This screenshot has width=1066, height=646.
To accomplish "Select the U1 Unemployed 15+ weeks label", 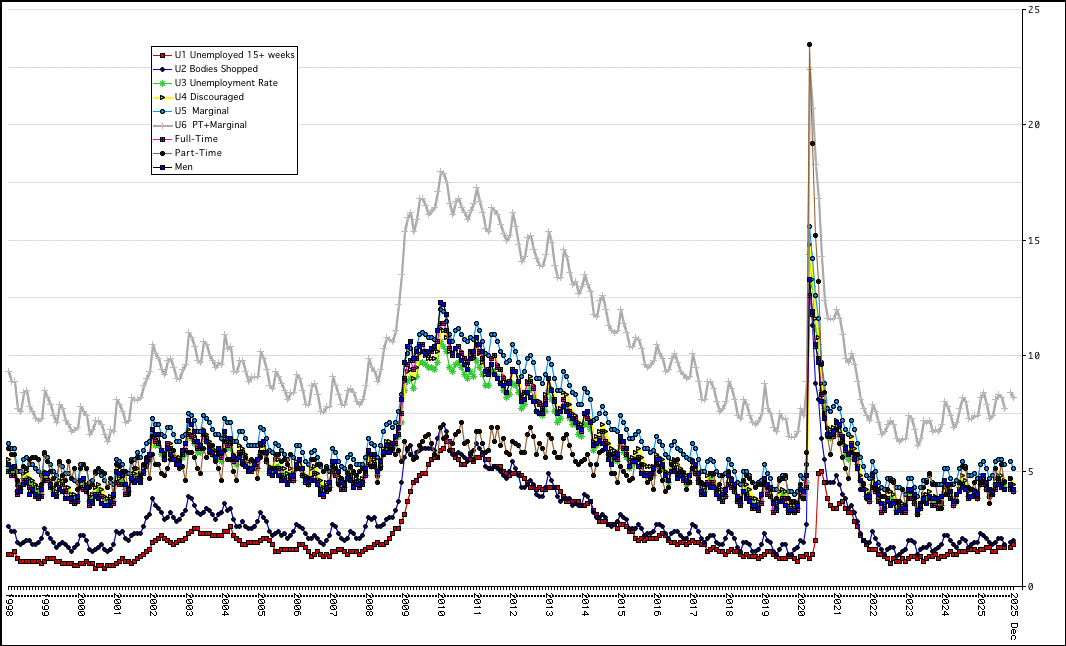I will pyautogui.click(x=234, y=54).
